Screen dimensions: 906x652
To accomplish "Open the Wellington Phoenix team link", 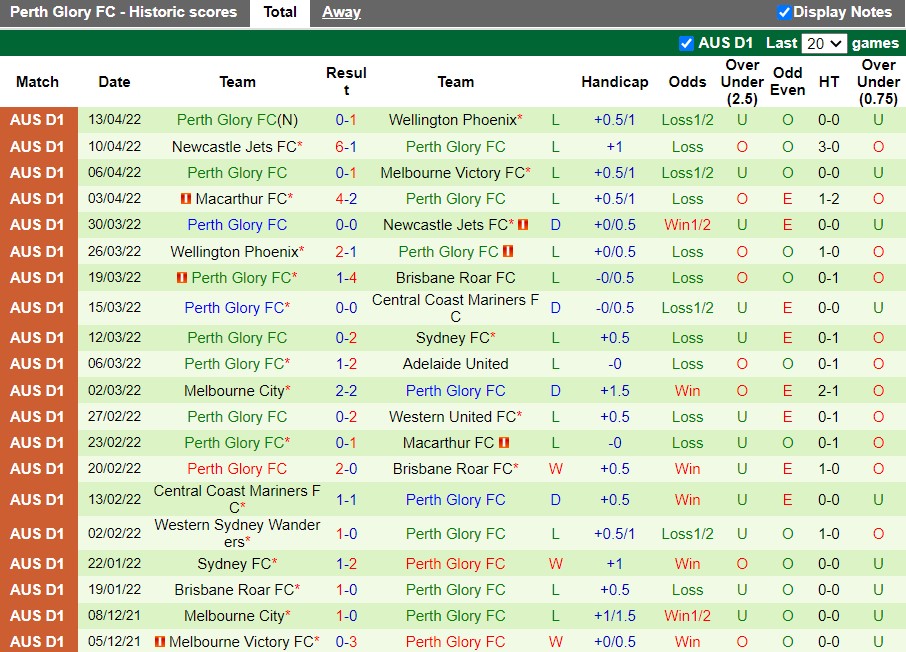I will [452, 119].
